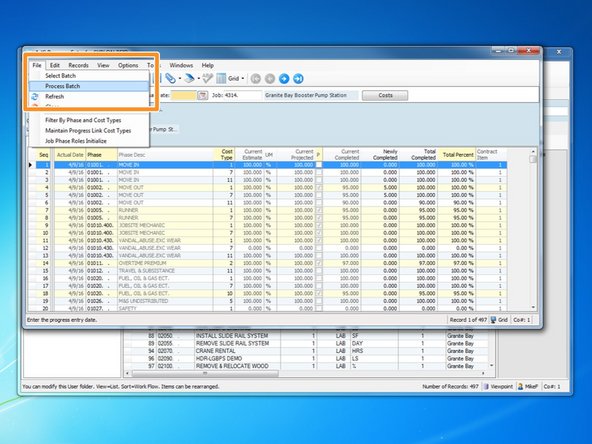
Task: Toggle the P checkbox in row Seq 7
Action: pos(319,210)
